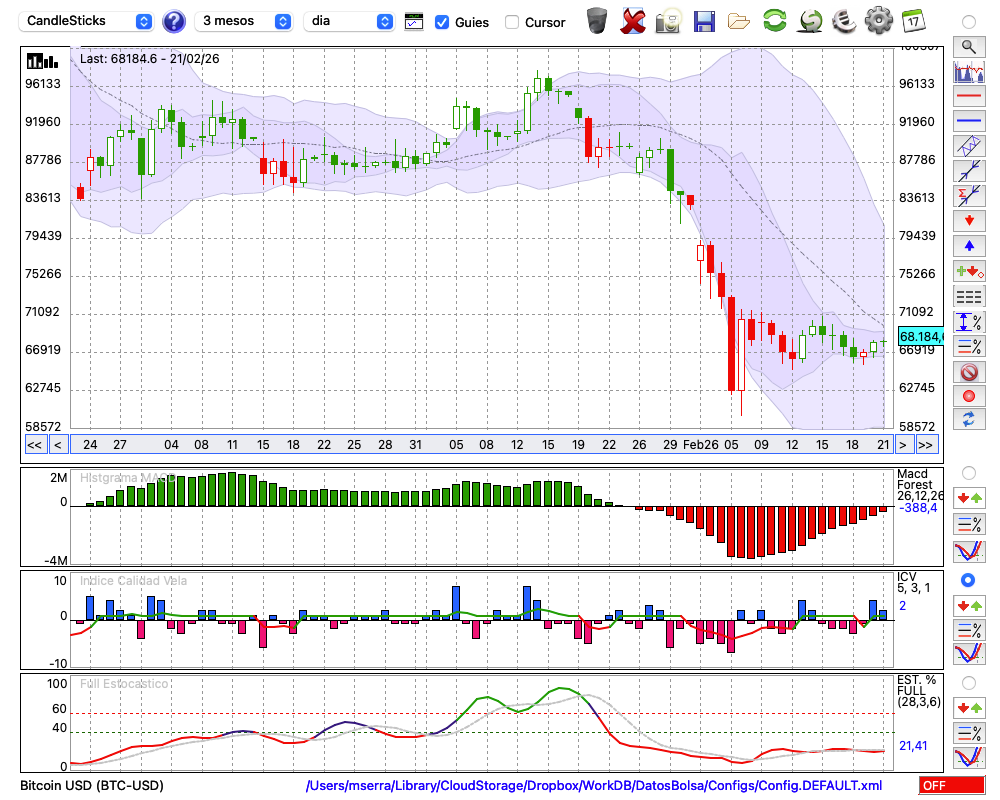Click the Bitcoin USD (BTC-USD) label
The image size is (1000, 800).
click(x=92, y=785)
